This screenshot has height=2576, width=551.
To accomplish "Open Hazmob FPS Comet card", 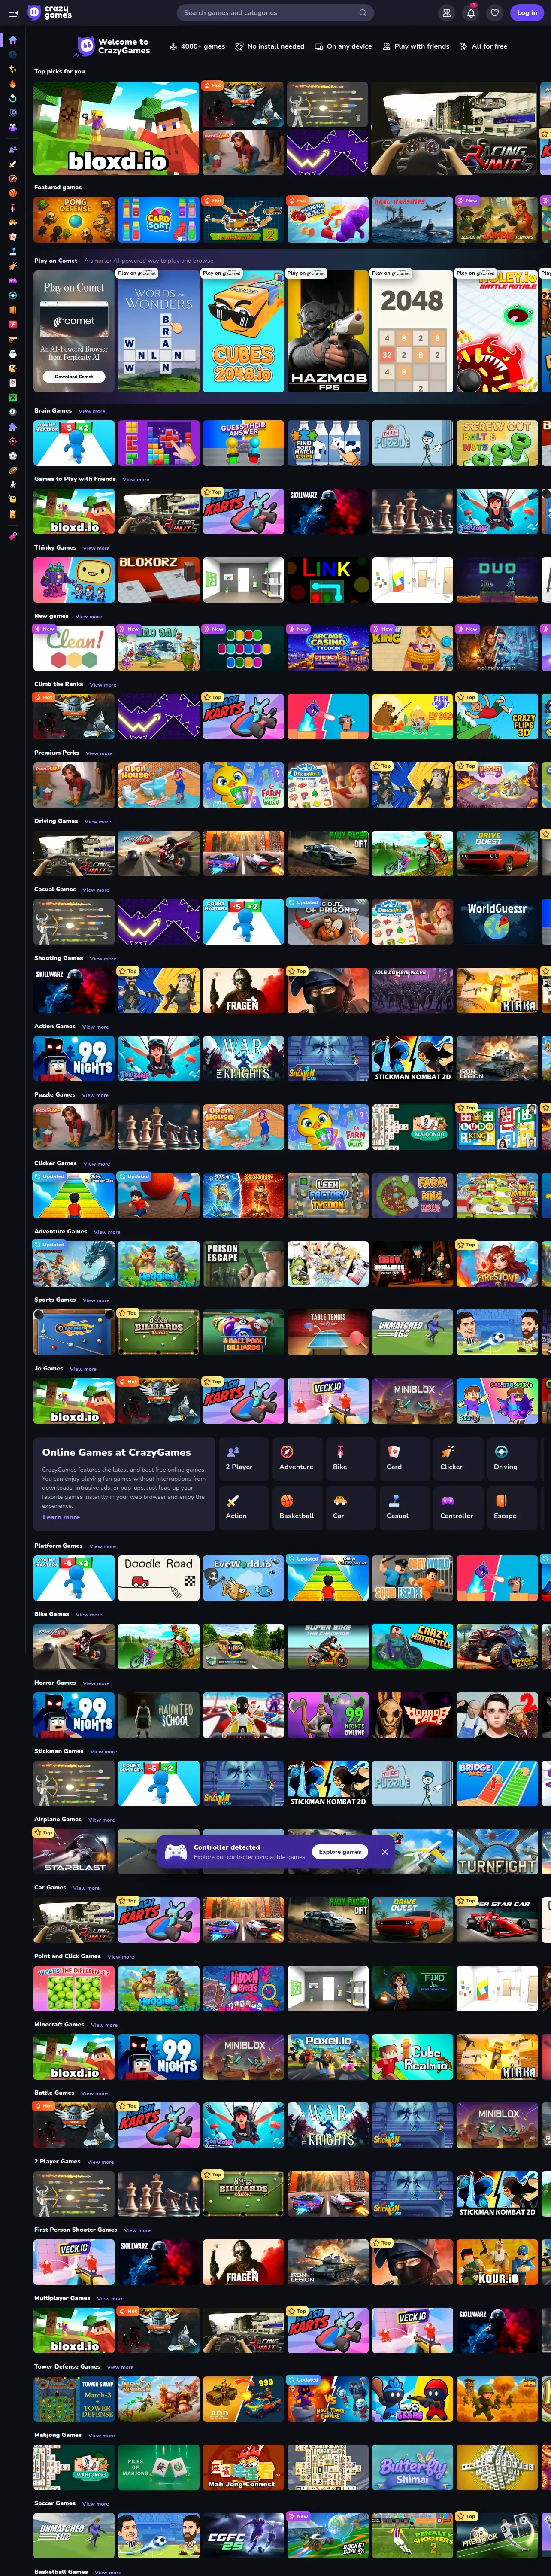I will click(x=328, y=331).
